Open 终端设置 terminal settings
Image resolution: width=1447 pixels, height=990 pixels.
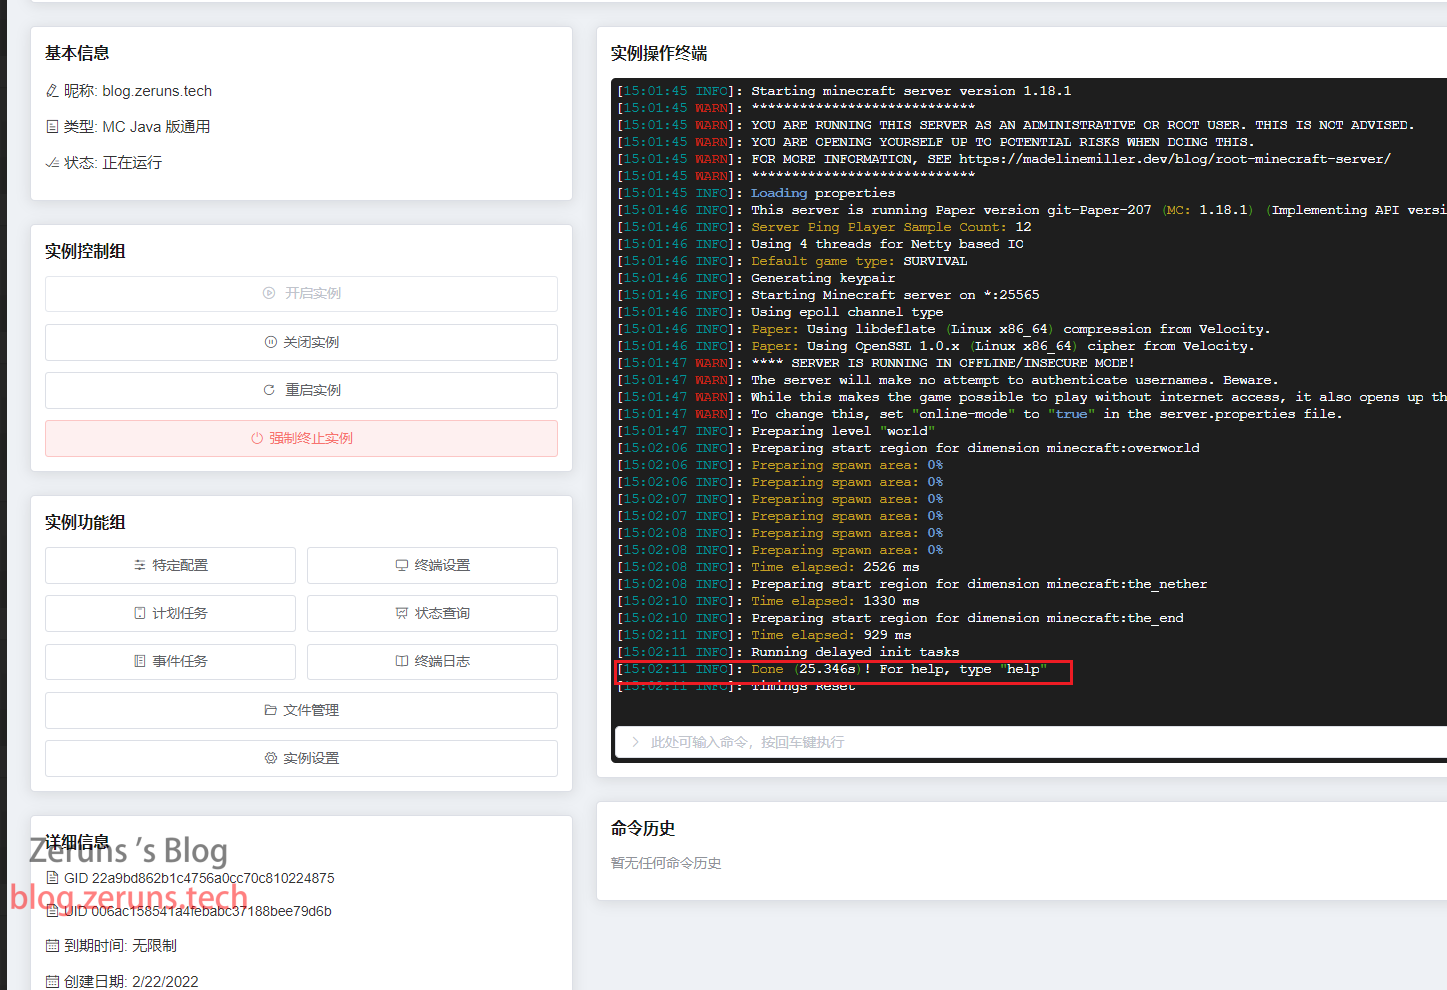click(432, 565)
